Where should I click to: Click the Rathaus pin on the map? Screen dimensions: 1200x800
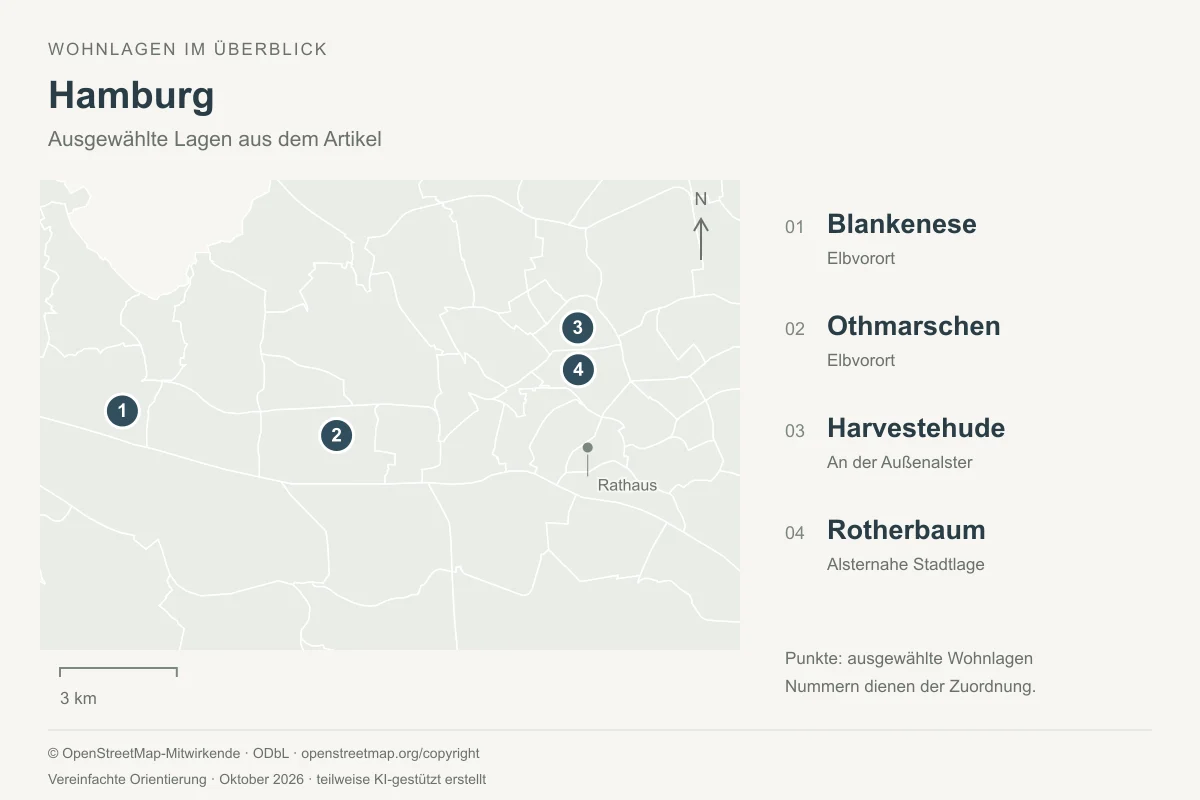coord(588,447)
